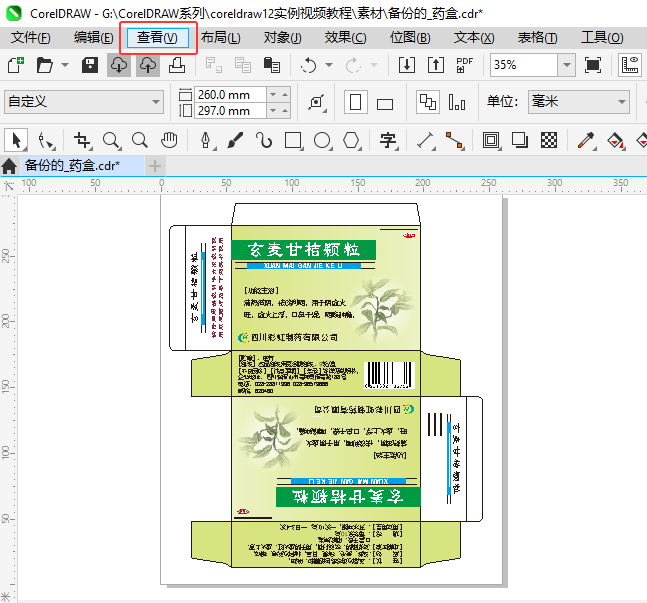Viewport: 647px width, 603px height.
Task: Open the 对象(J) menu
Action: tap(283, 38)
